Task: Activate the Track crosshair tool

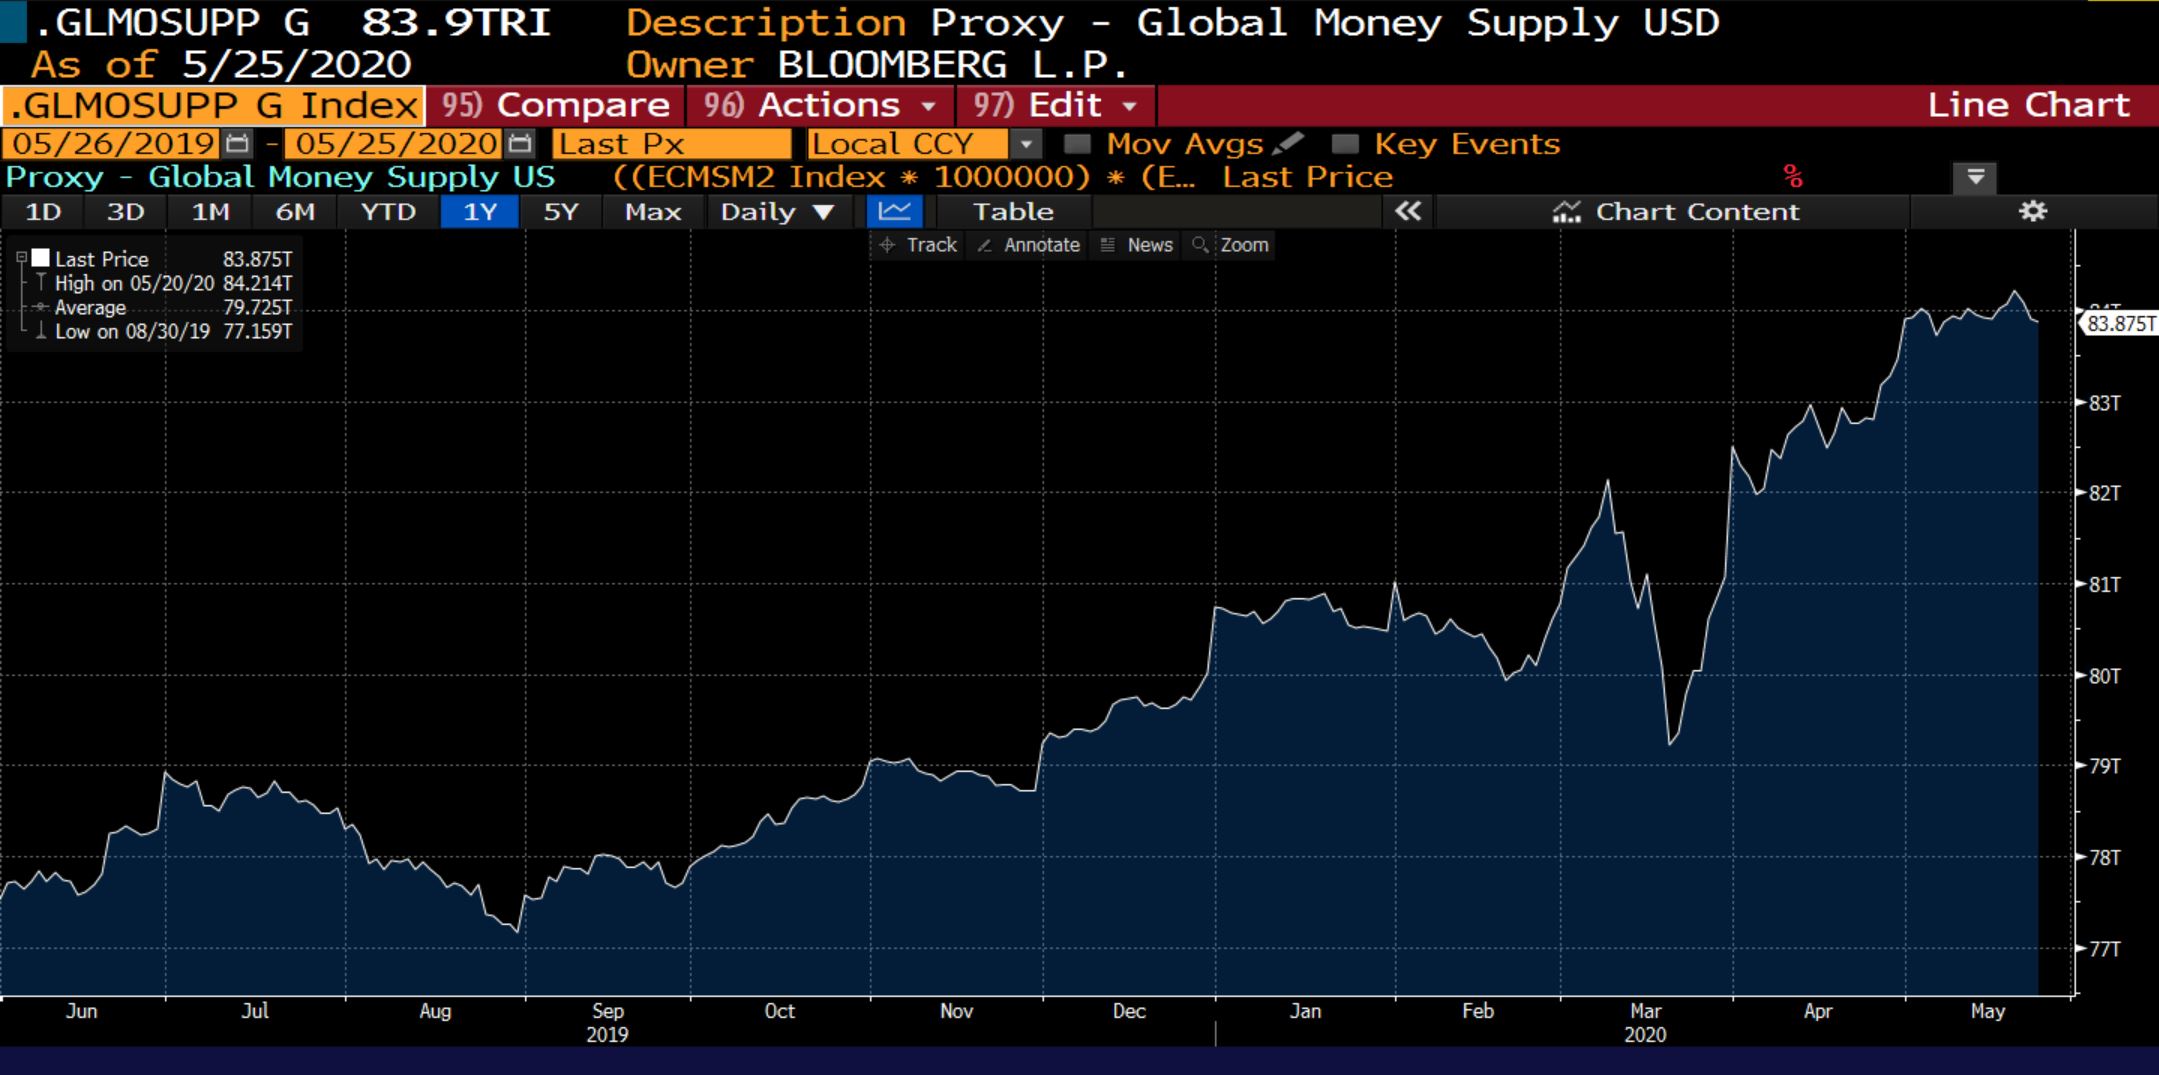Action: pos(918,245)
